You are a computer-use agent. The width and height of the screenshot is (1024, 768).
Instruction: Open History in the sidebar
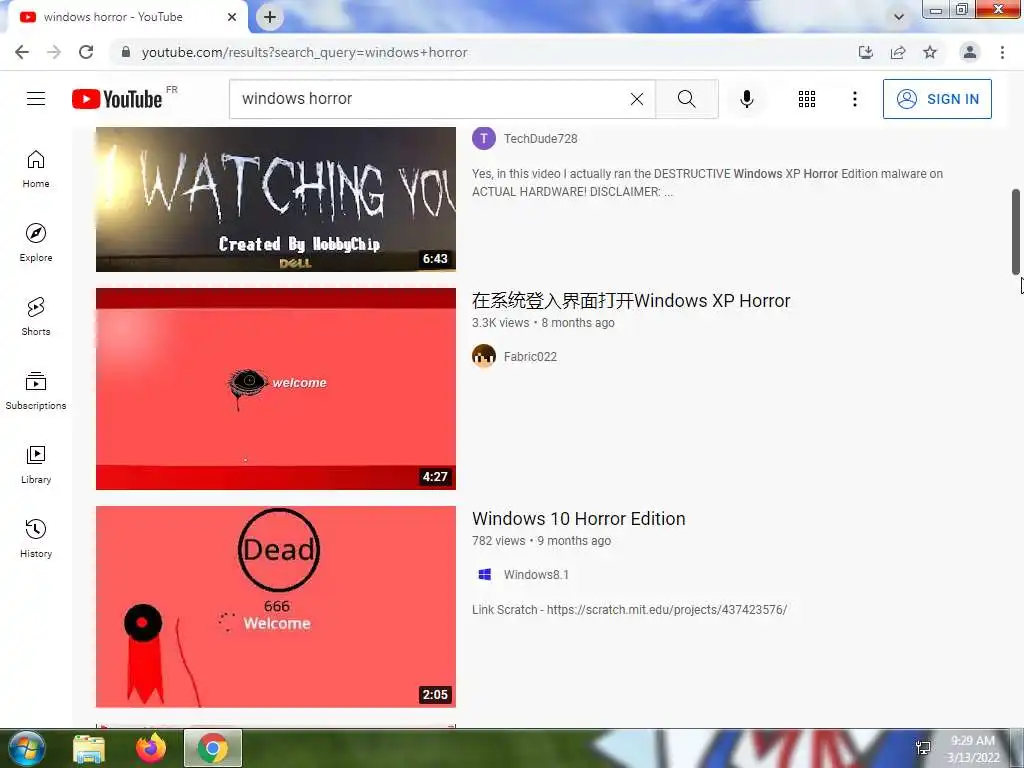[x=36, y=539]
